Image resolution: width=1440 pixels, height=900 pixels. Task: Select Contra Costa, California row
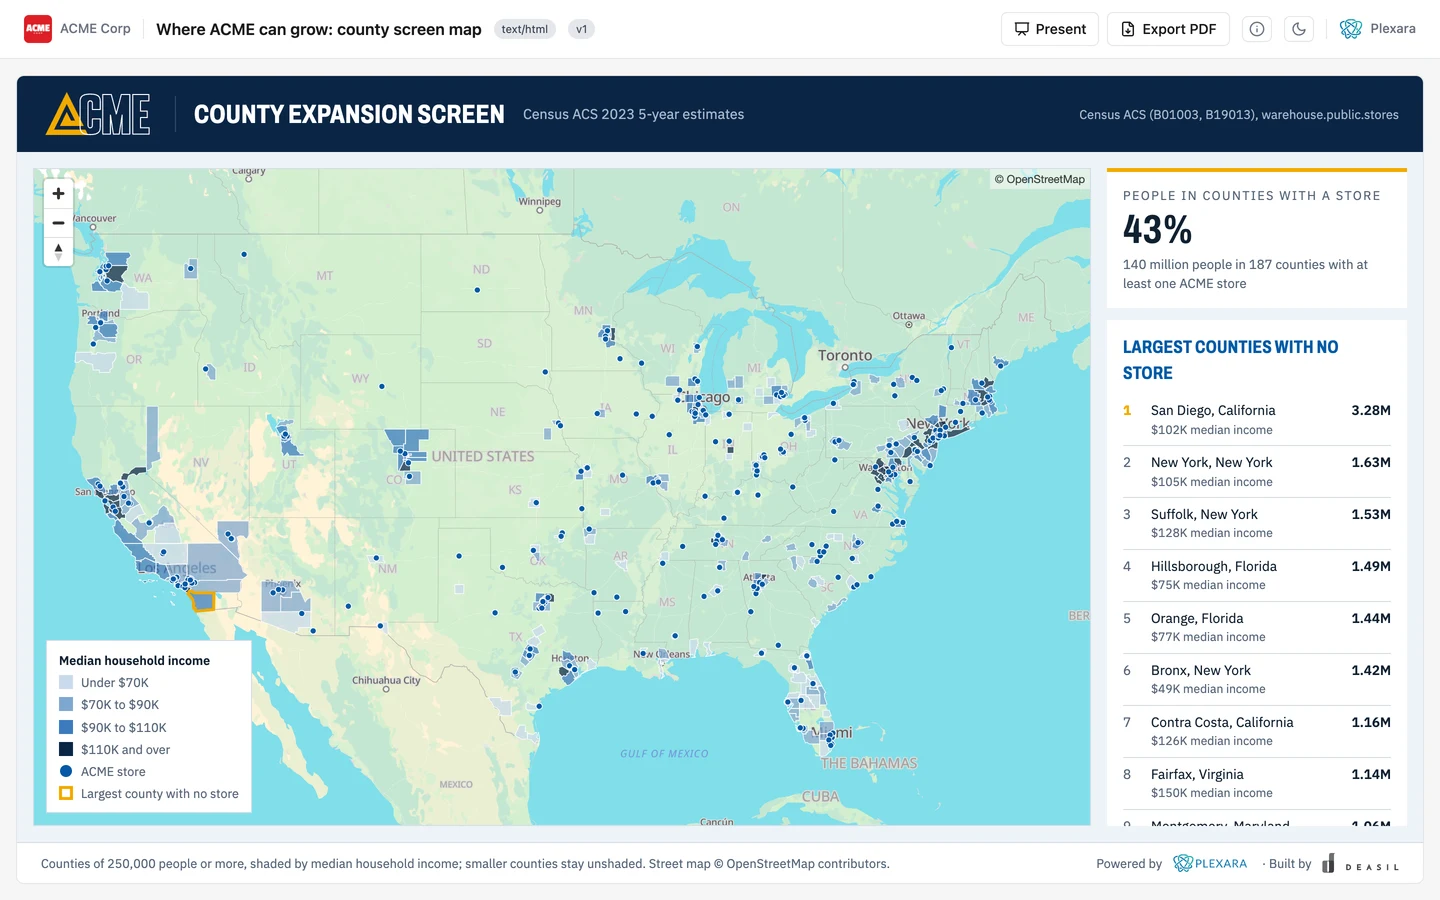click(x=1257, y=732)
